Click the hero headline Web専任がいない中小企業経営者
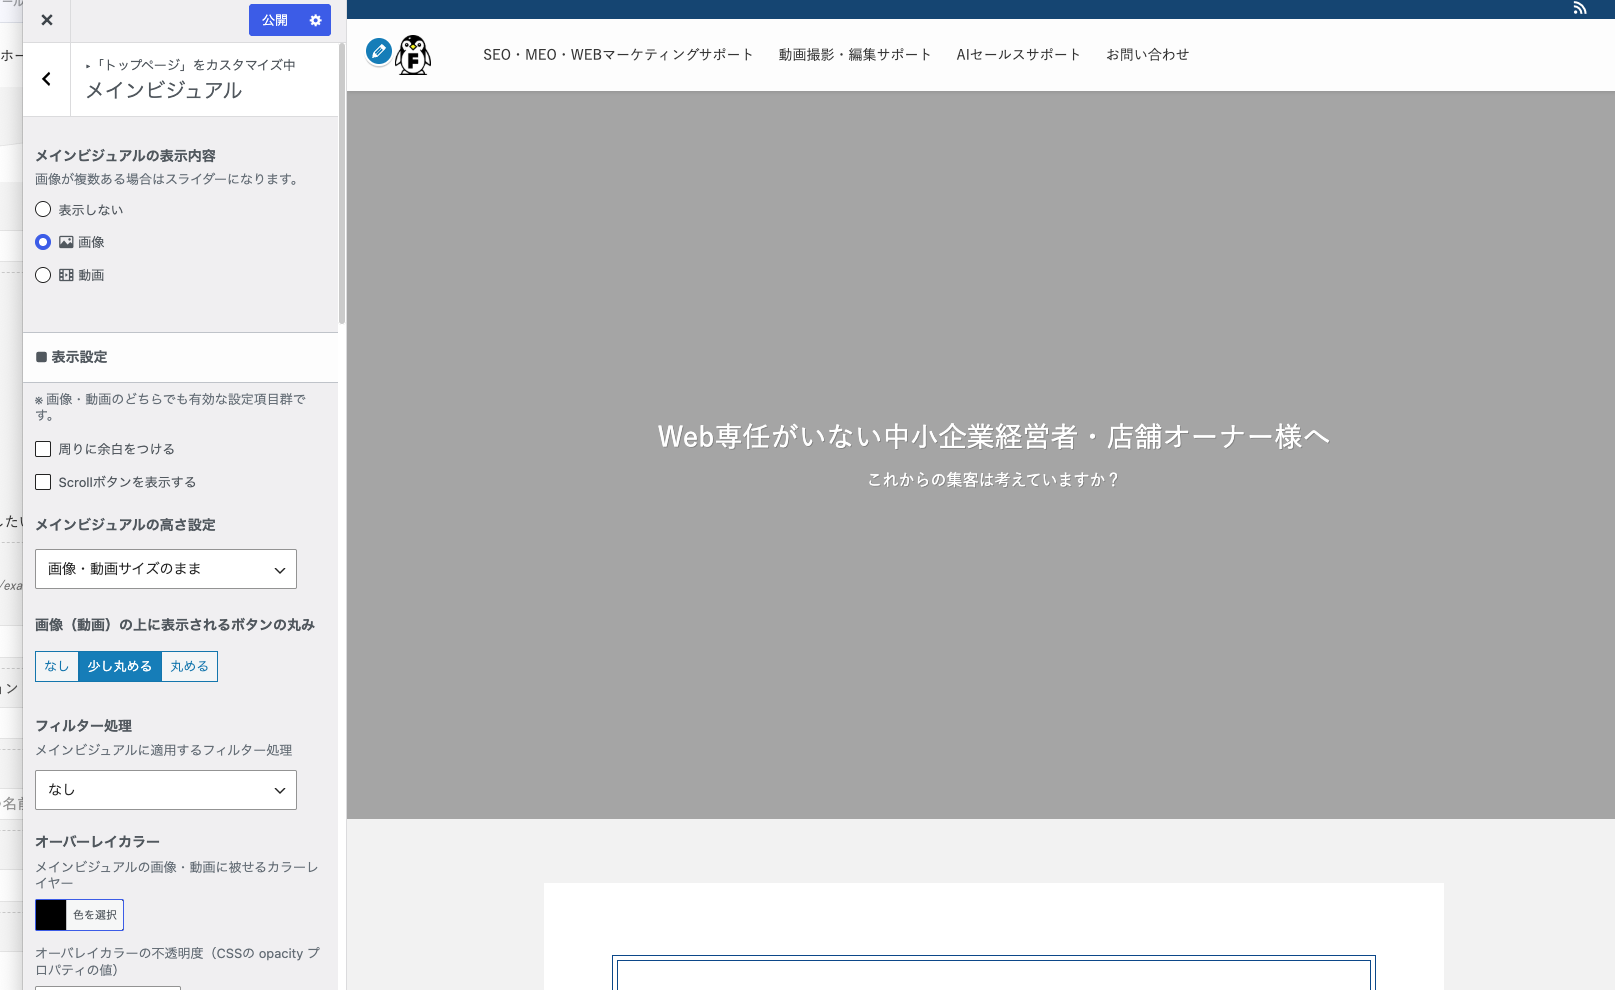 pos(993,437)
